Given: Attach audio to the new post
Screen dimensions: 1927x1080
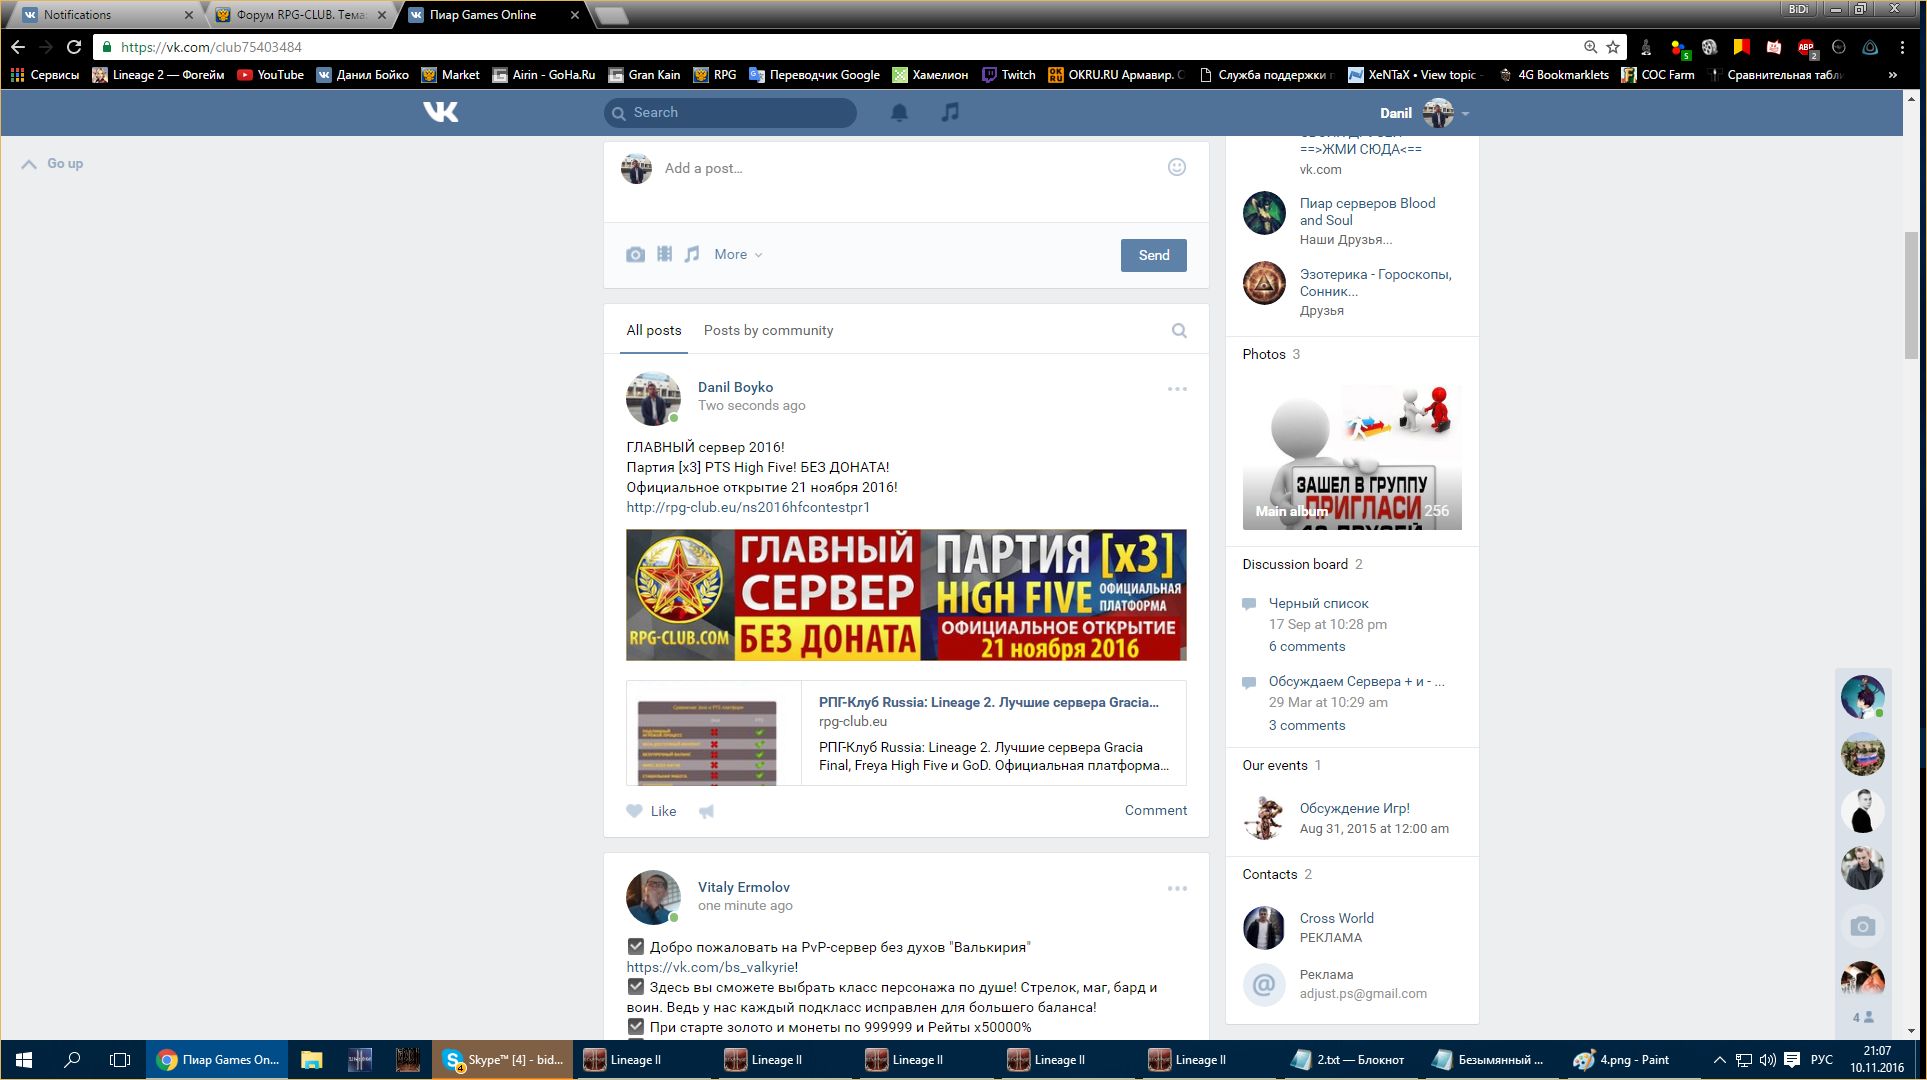Looking at the screenshot, I should pyautogui.click(x=692, y=254).
